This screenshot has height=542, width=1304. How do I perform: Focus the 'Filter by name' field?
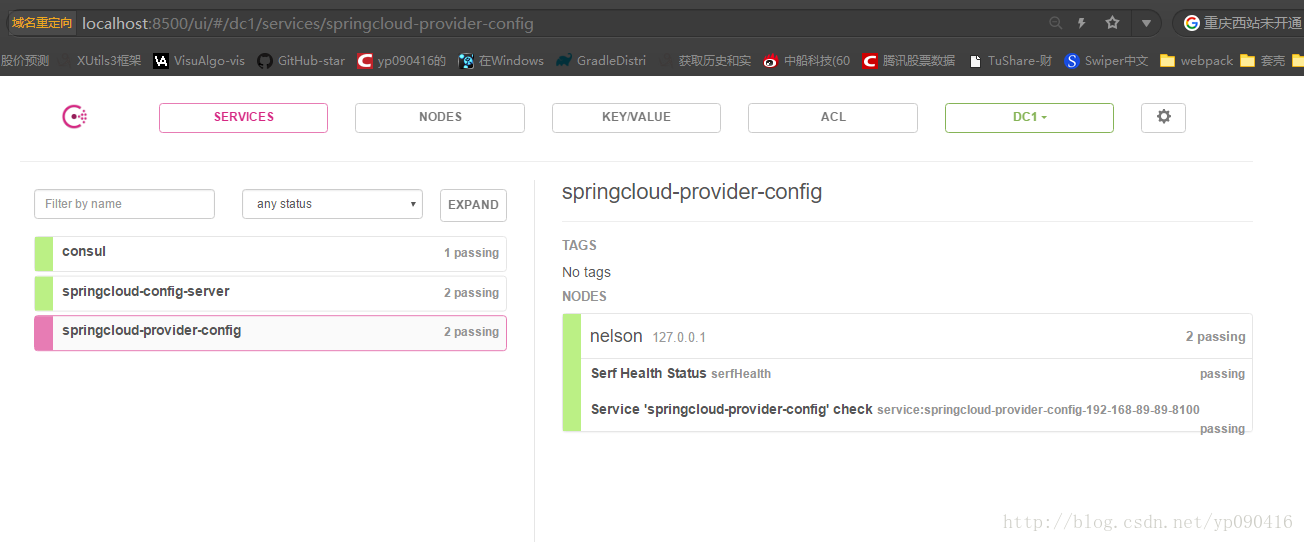124,204
